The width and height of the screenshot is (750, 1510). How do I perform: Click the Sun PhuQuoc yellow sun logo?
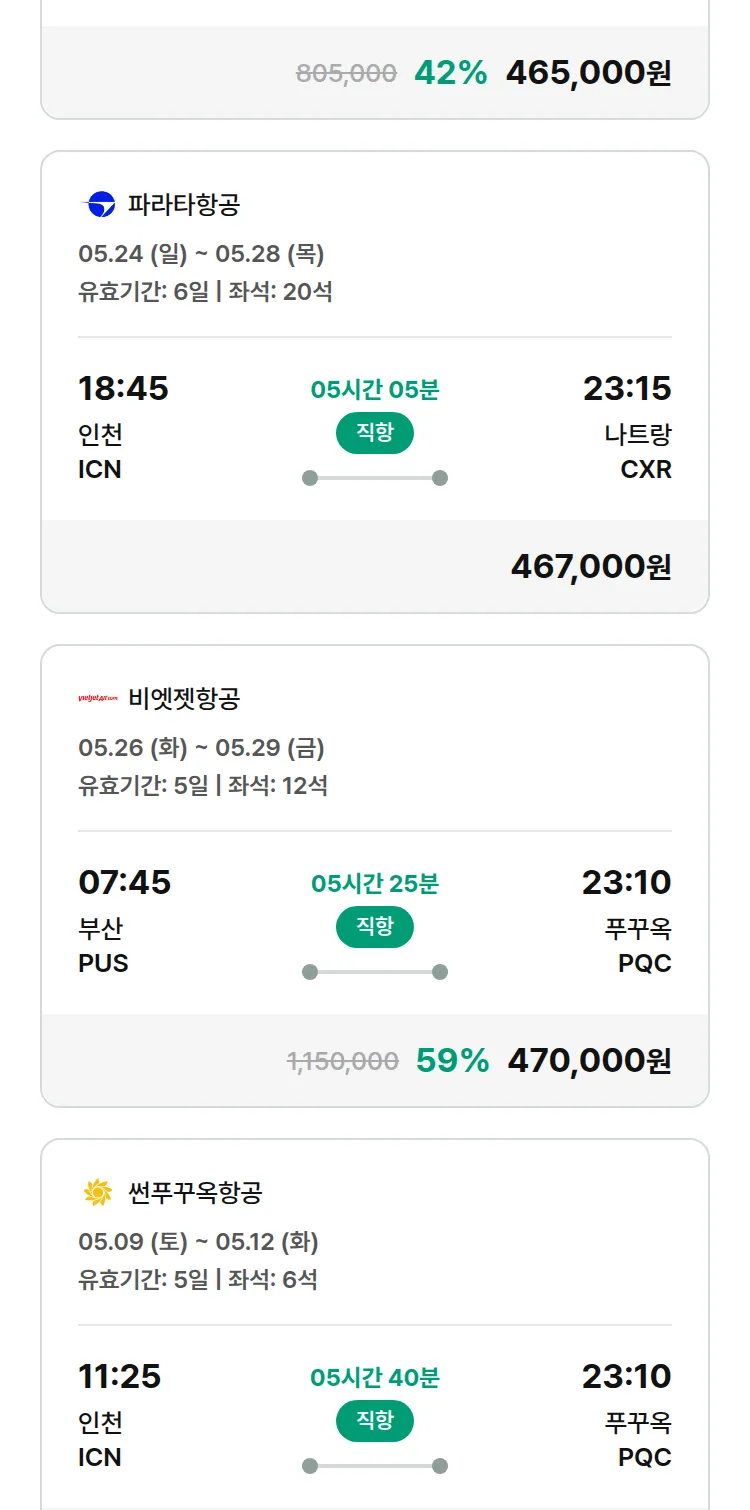(x=98, y=1192)
